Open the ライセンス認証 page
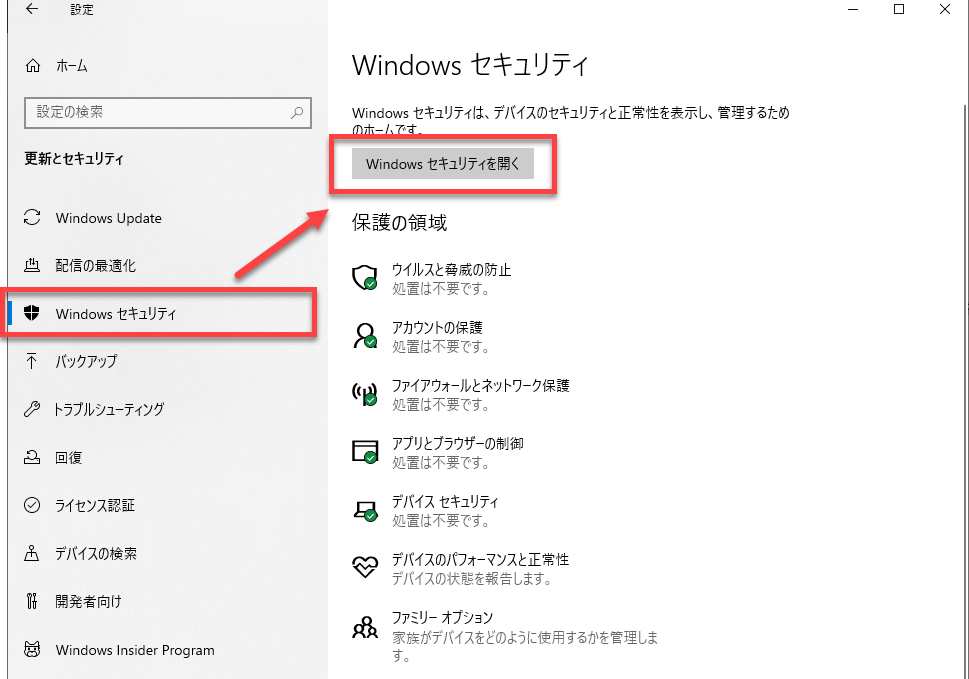 pos(95,505)
